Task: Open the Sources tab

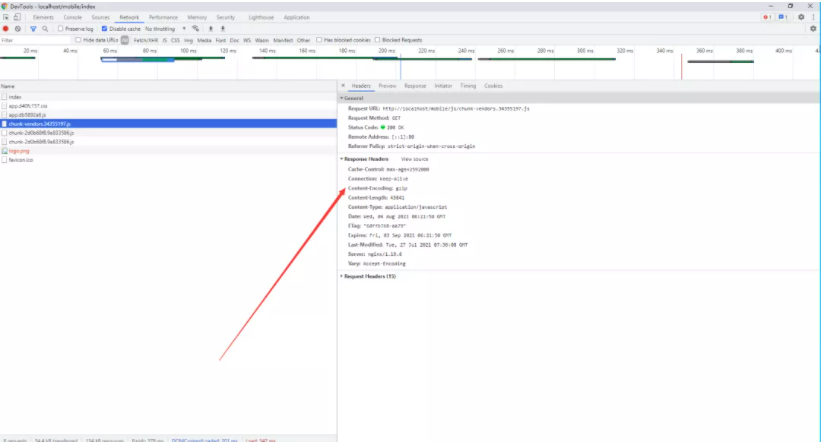Action: point(100,17)
